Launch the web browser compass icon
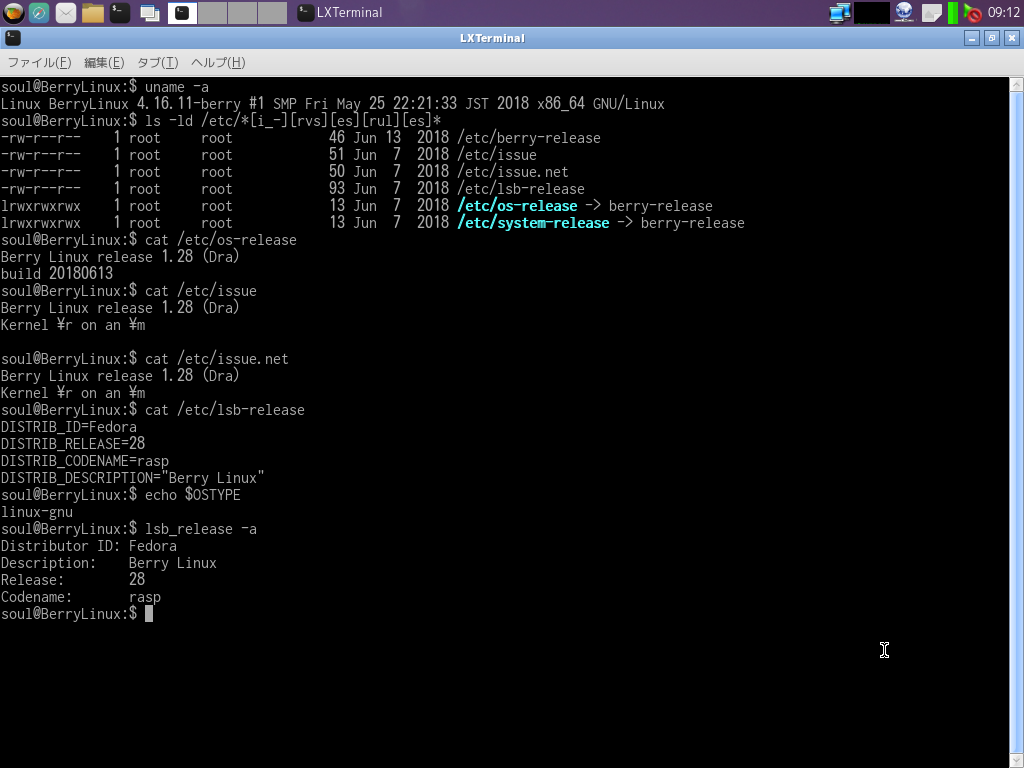 (39, 12)
